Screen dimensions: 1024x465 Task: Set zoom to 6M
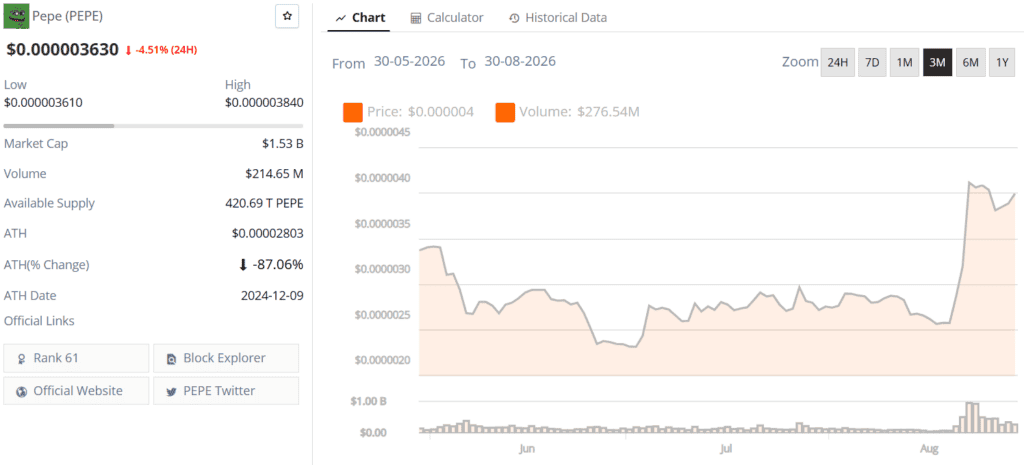(x=970, y=63)
